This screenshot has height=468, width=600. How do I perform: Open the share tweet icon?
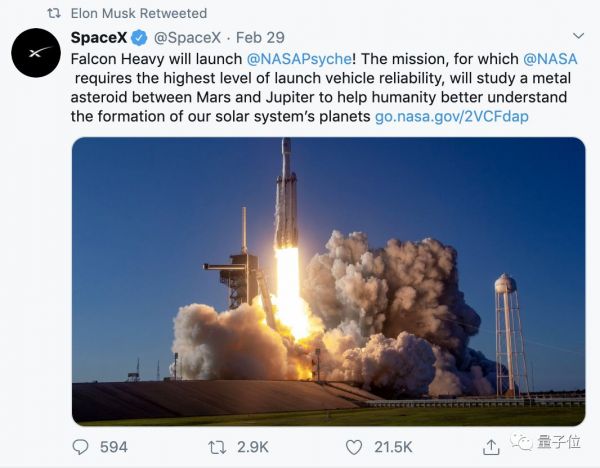pyautogui.click(x=493, y=447)
